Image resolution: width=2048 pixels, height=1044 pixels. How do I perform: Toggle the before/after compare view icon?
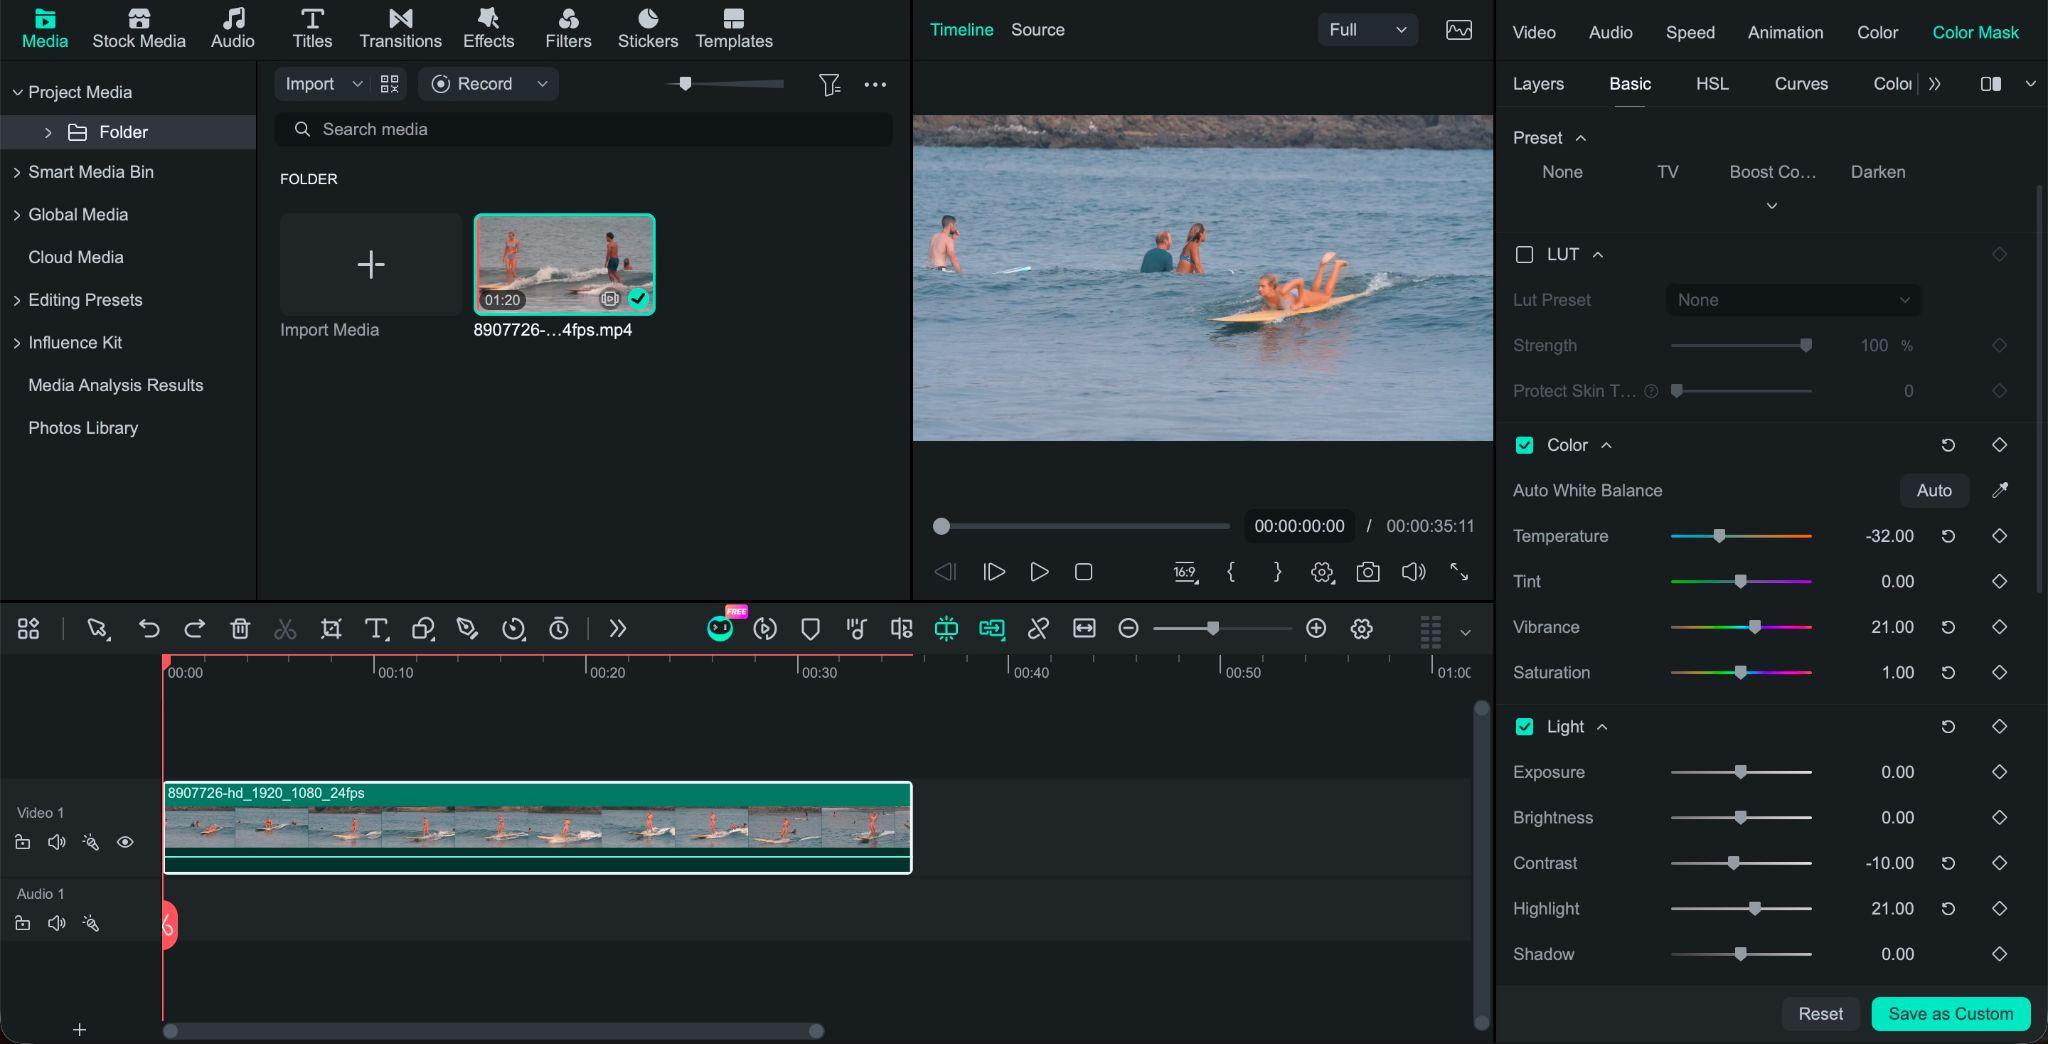(1991, 84)
